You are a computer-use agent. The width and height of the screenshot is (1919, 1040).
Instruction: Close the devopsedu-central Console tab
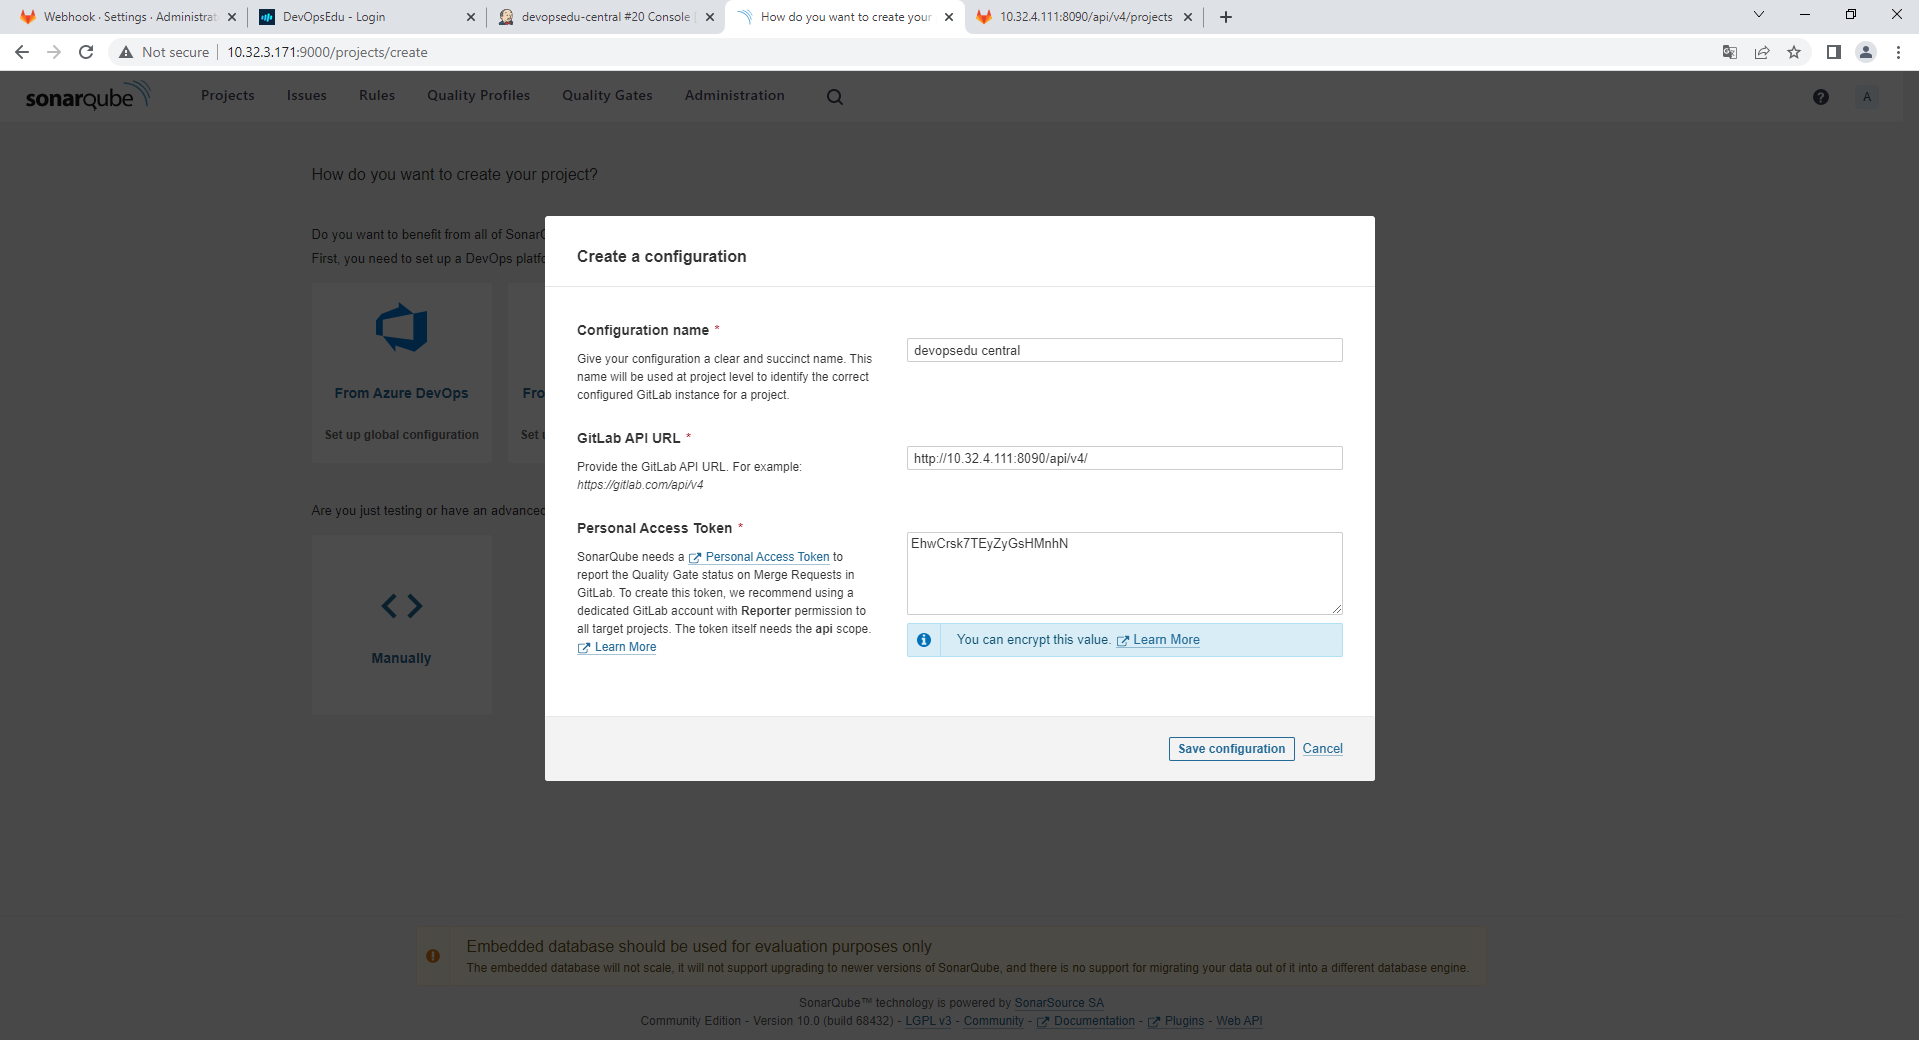[710, 17]
